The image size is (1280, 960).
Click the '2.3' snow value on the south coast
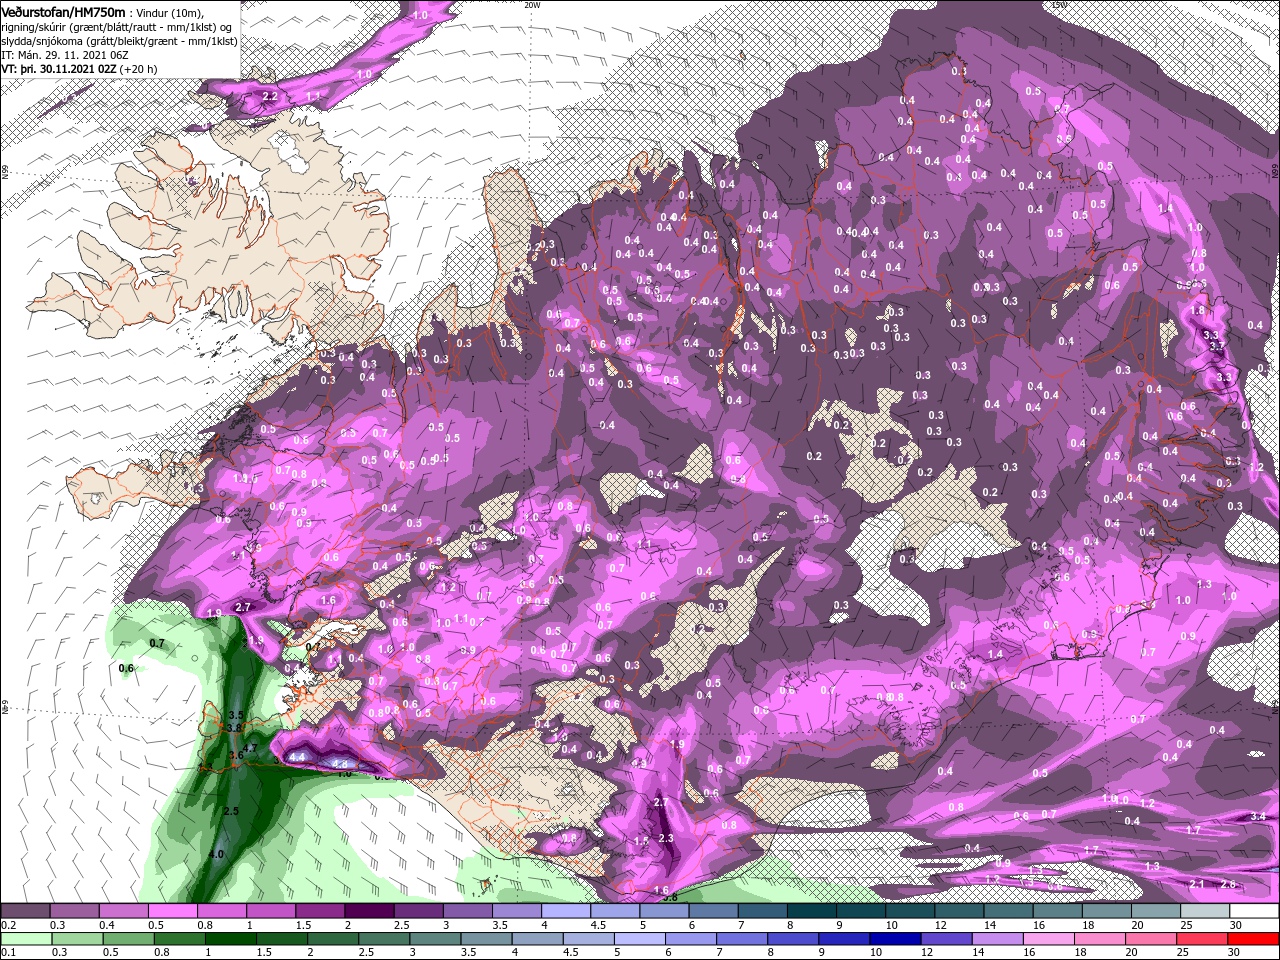coord(665,838)
